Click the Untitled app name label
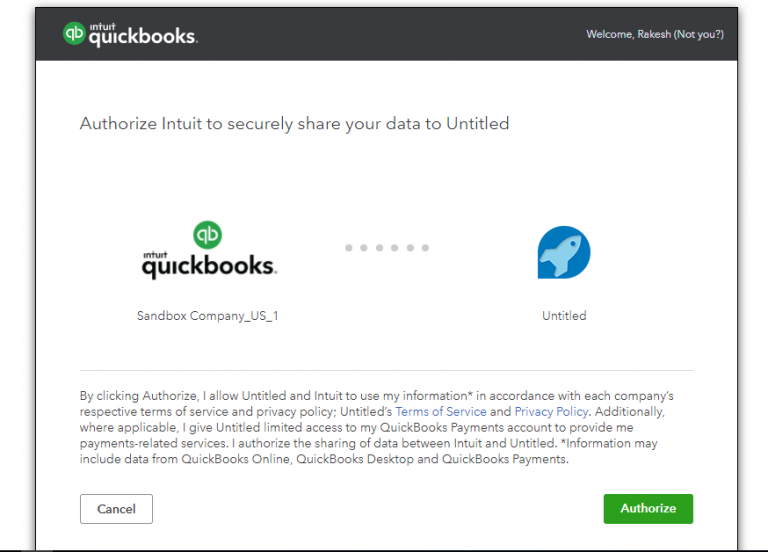 point(564,316)
